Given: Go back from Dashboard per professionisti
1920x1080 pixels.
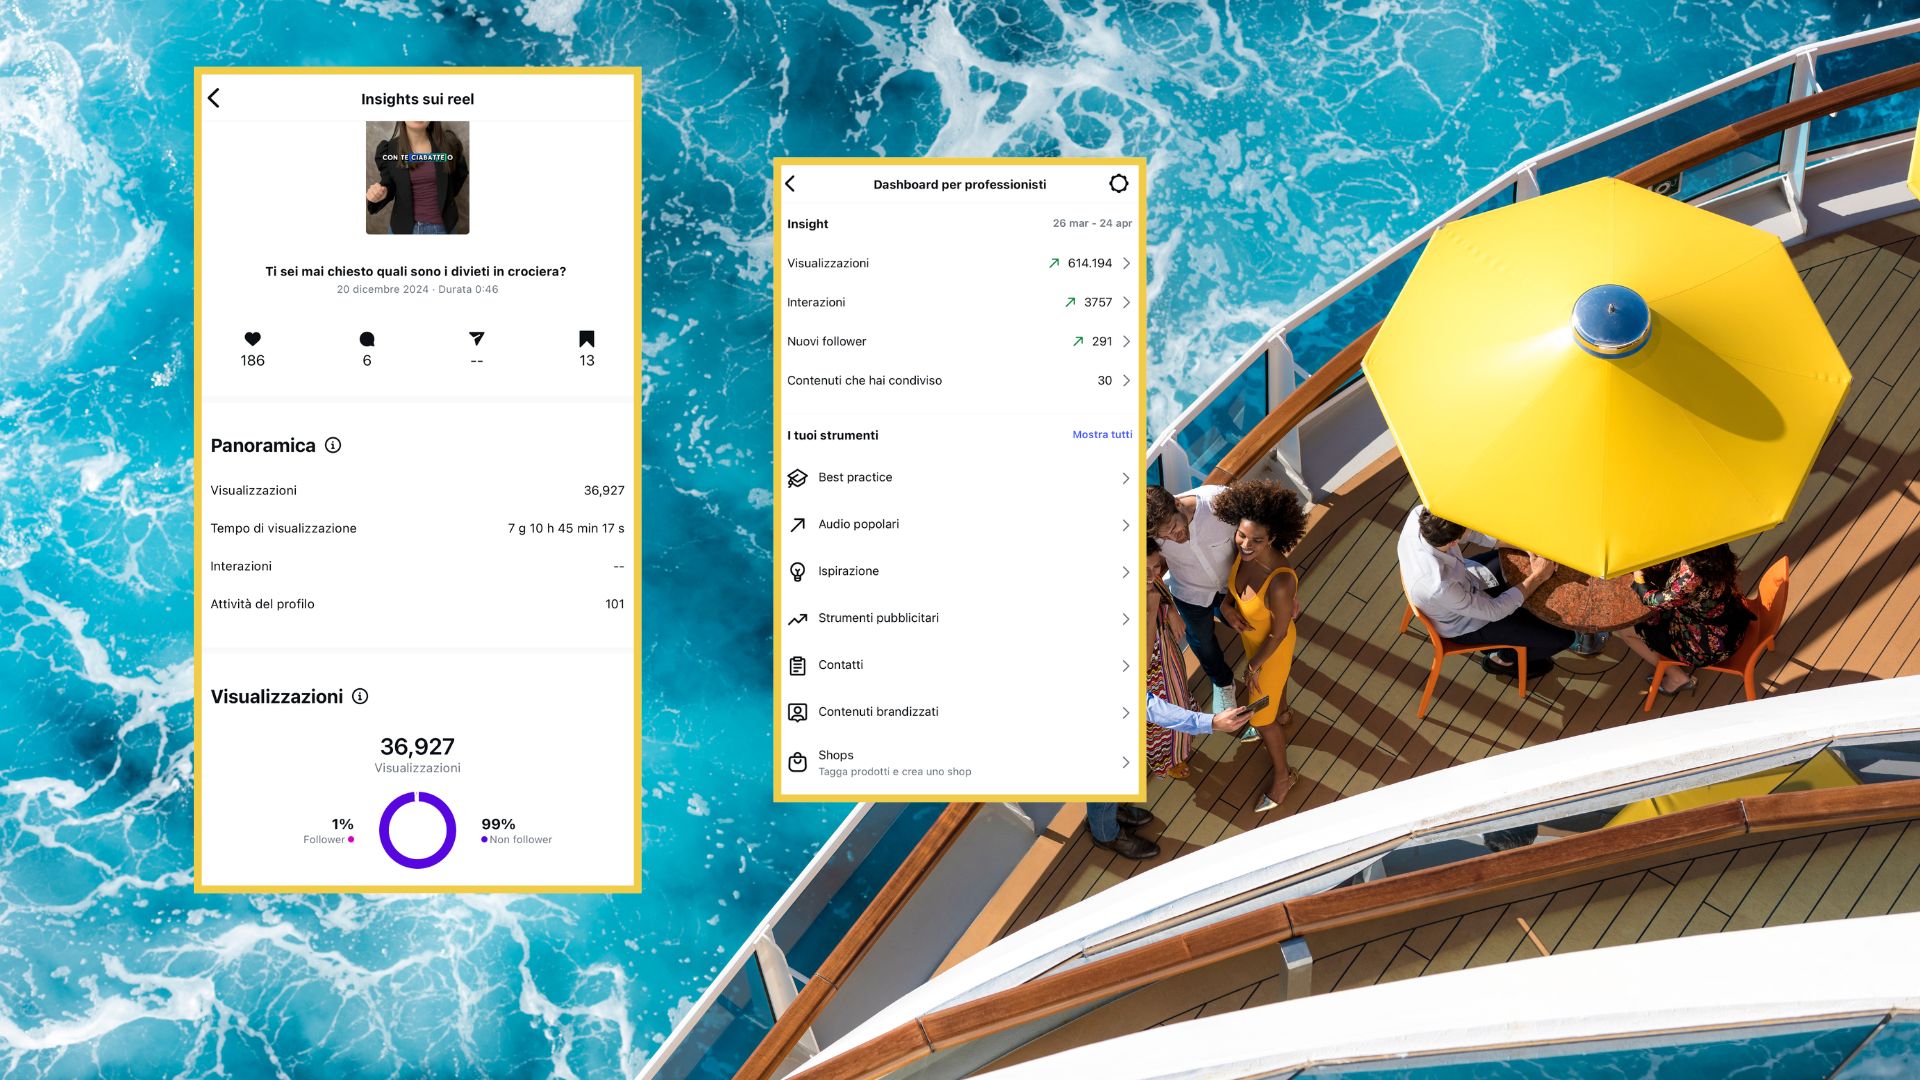Looking at the screenshot, I should [791, 184].
